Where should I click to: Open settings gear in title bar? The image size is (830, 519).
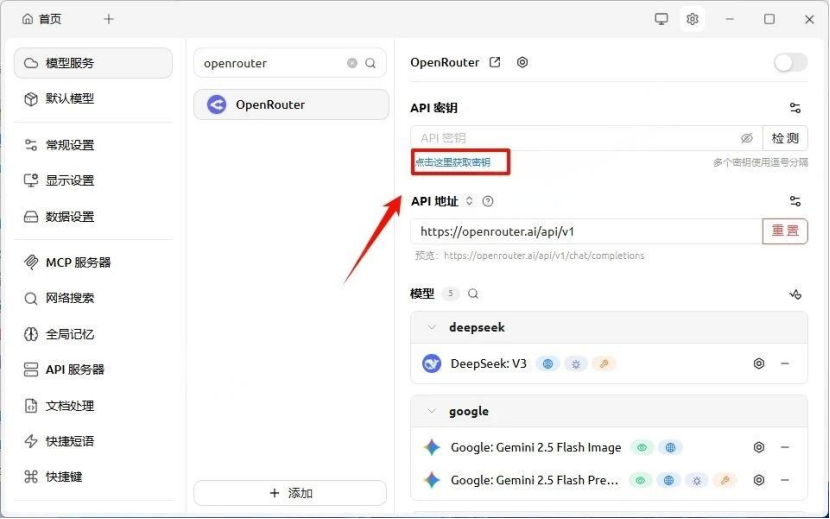coord(692,19)
